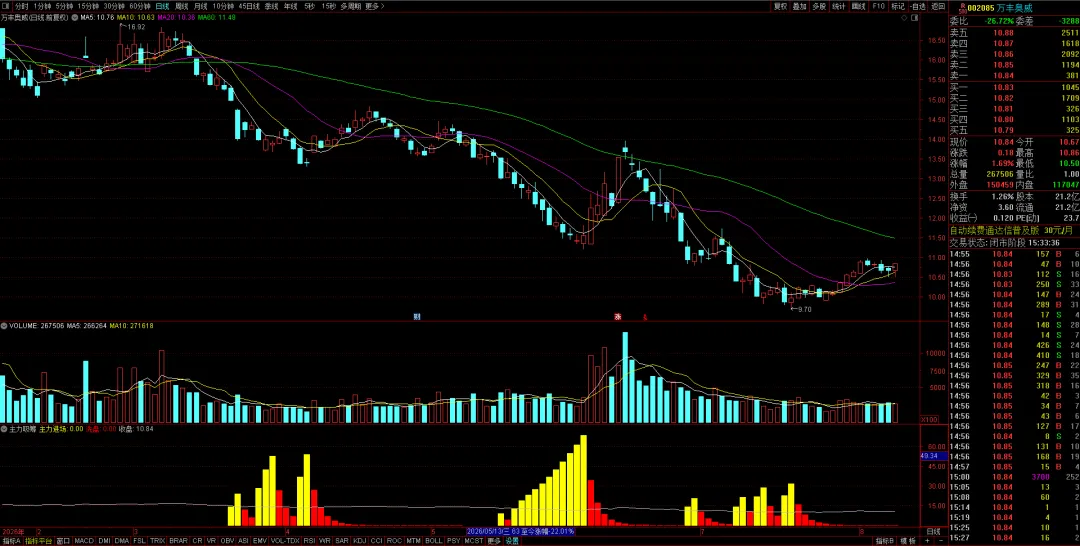Click the 多股 multi-stock button
The height and width of the screenshot is (546, 1080).
[x=818, y=6]
